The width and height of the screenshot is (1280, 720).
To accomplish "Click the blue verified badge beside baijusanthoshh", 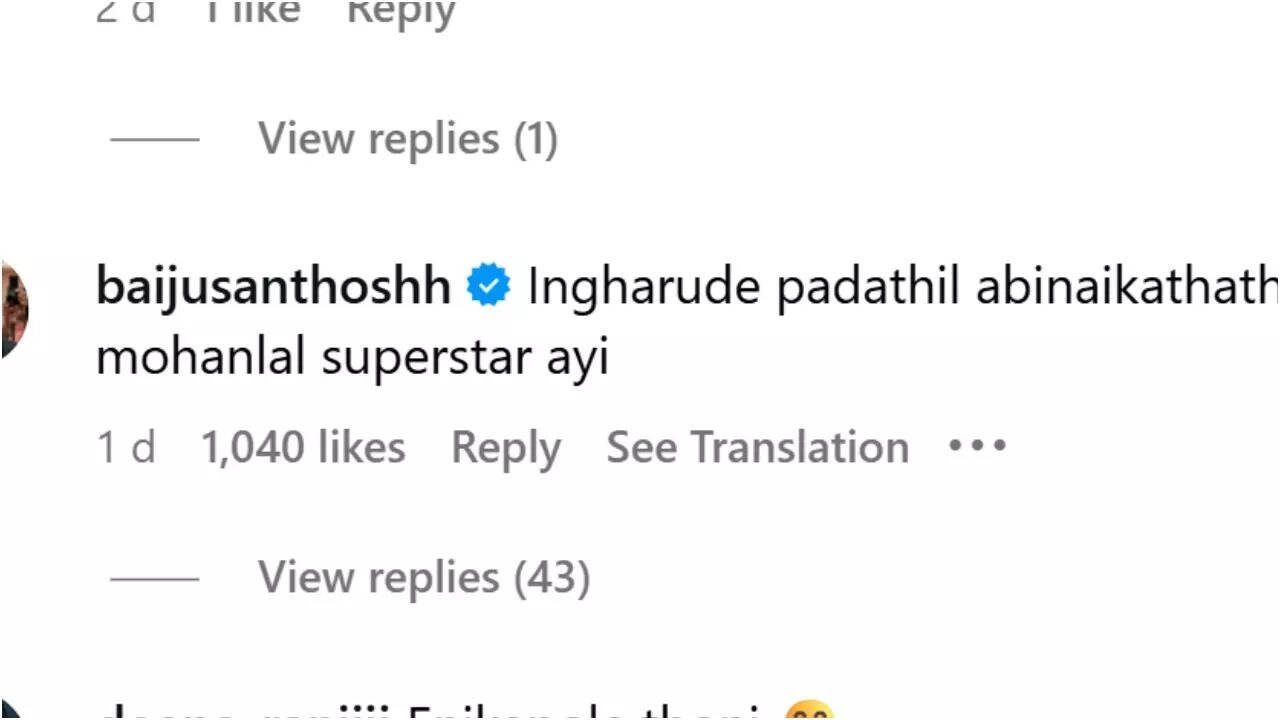I will click(489, 287).
